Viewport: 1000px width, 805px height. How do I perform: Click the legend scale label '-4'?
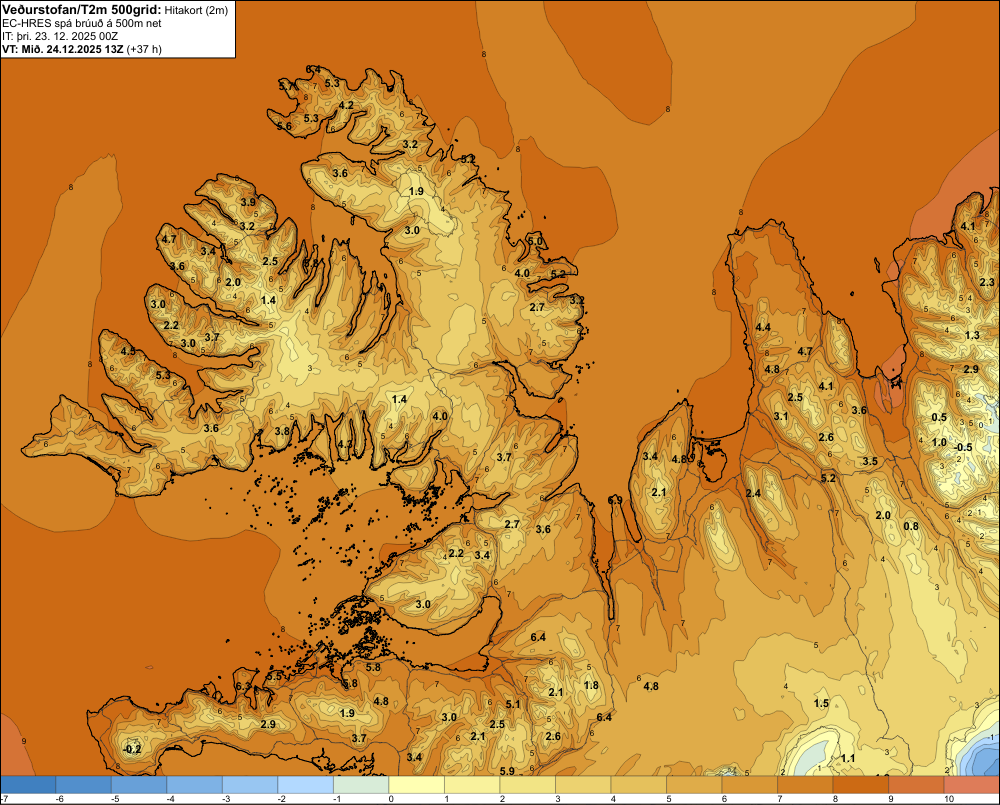tap(171, 799)
